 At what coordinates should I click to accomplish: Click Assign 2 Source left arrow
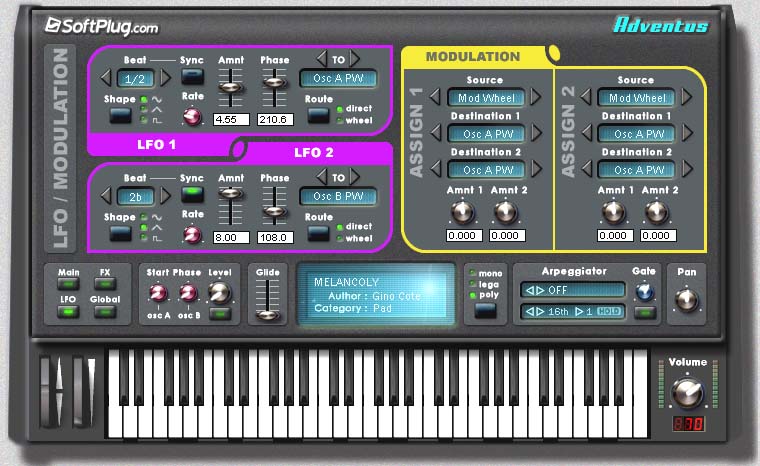tap(586, 97)
